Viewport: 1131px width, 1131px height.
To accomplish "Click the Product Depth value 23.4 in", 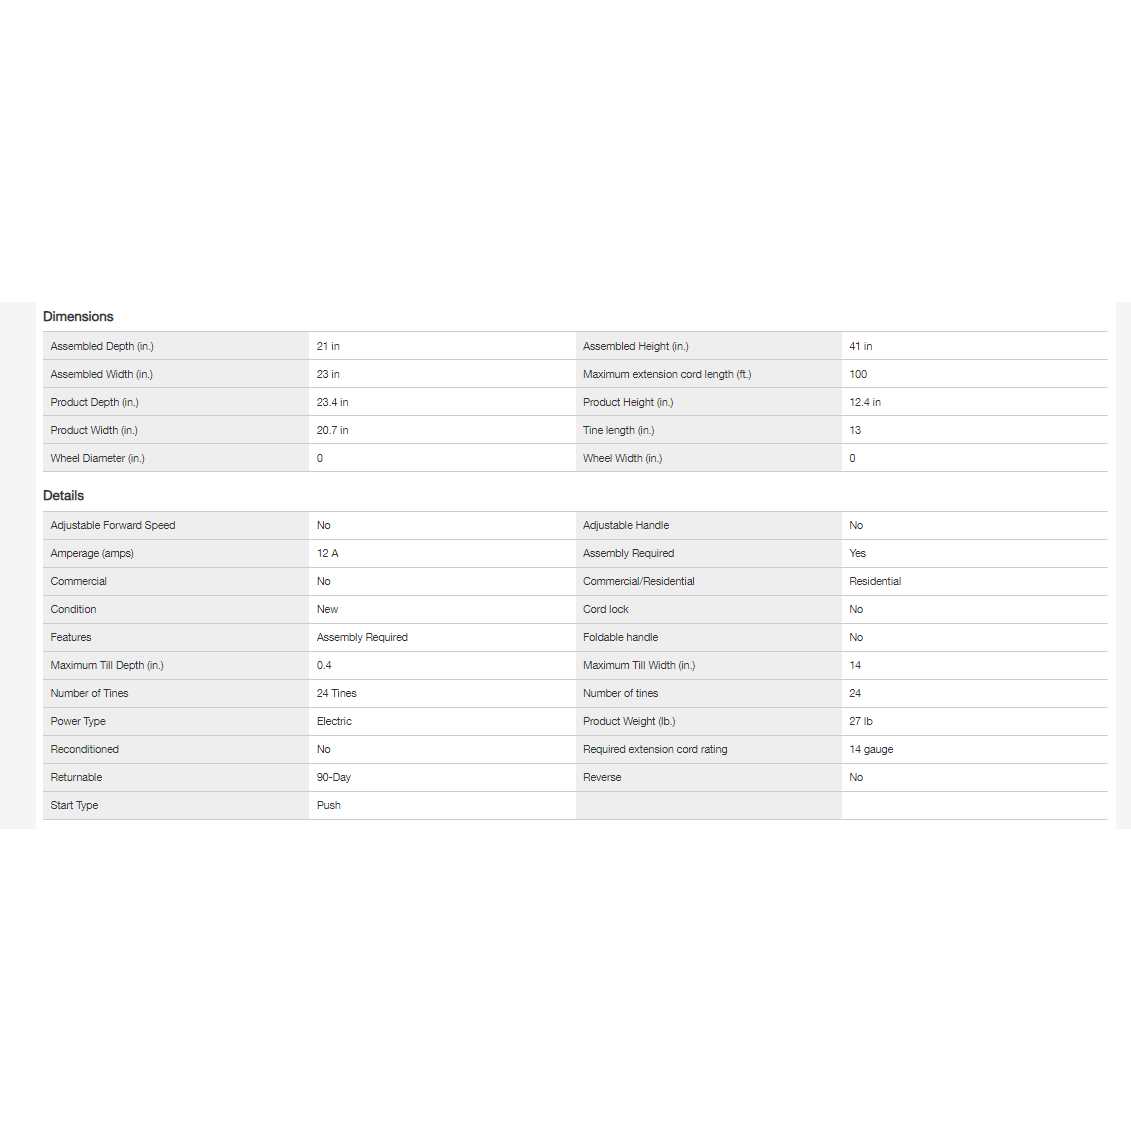I will point(332,402).
